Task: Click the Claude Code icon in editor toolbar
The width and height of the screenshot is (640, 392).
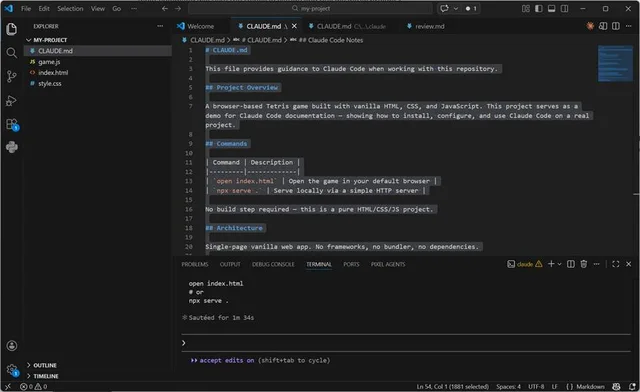Action: (590, 26)
